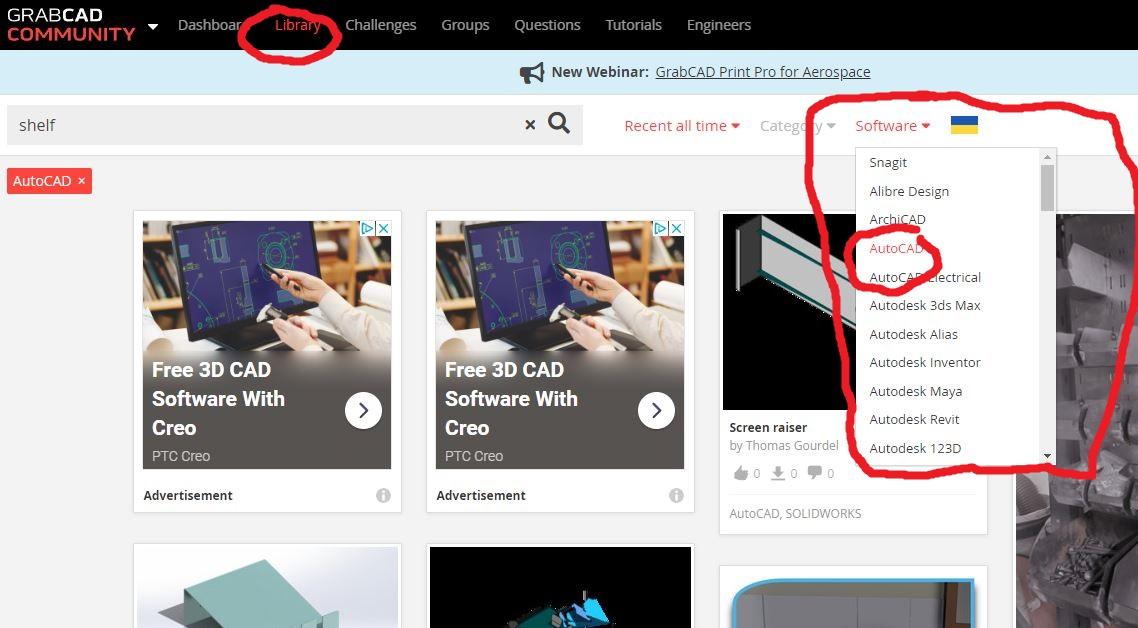Run search with the magnifying glass icon
This screenshot has width=1138, height=628.
pos(559,123)
